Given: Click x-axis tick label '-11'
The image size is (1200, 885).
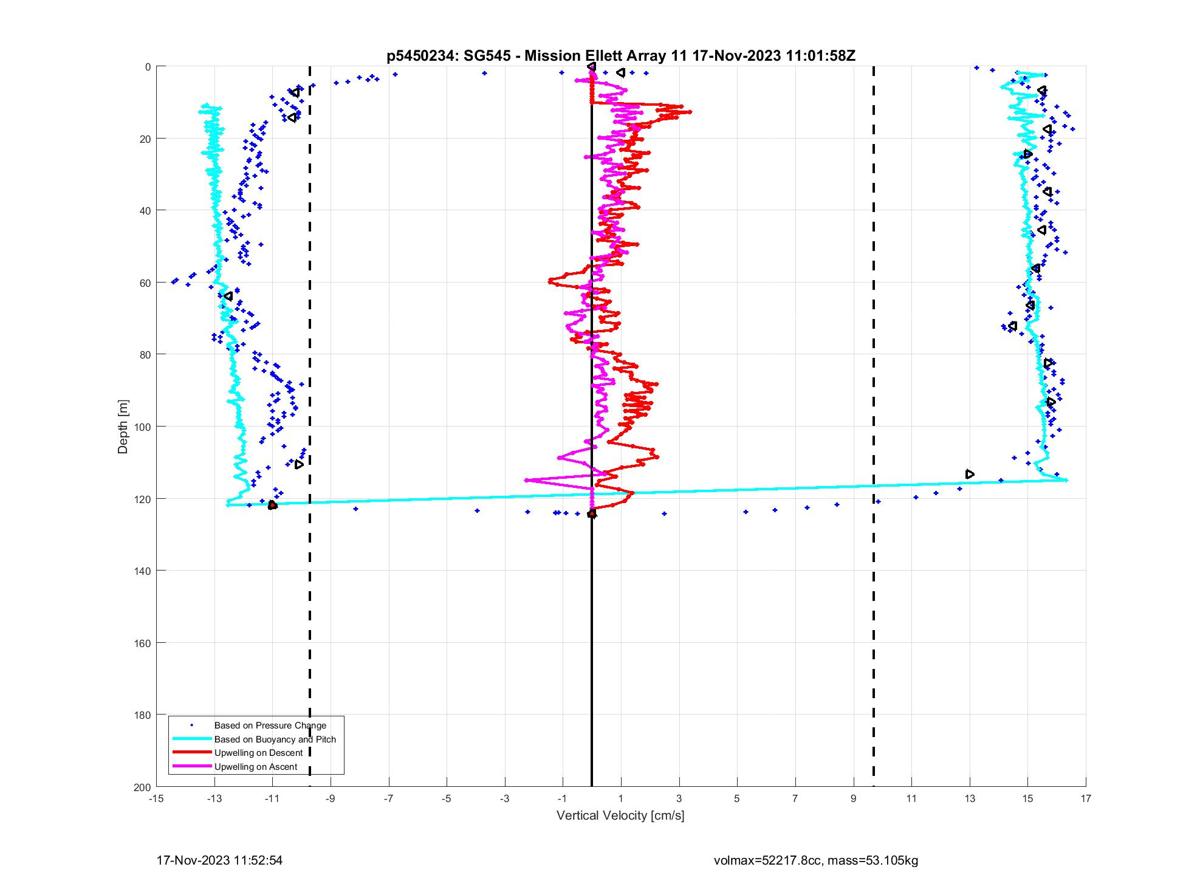Looking at the screenshot, I should (x=272, y=799).
